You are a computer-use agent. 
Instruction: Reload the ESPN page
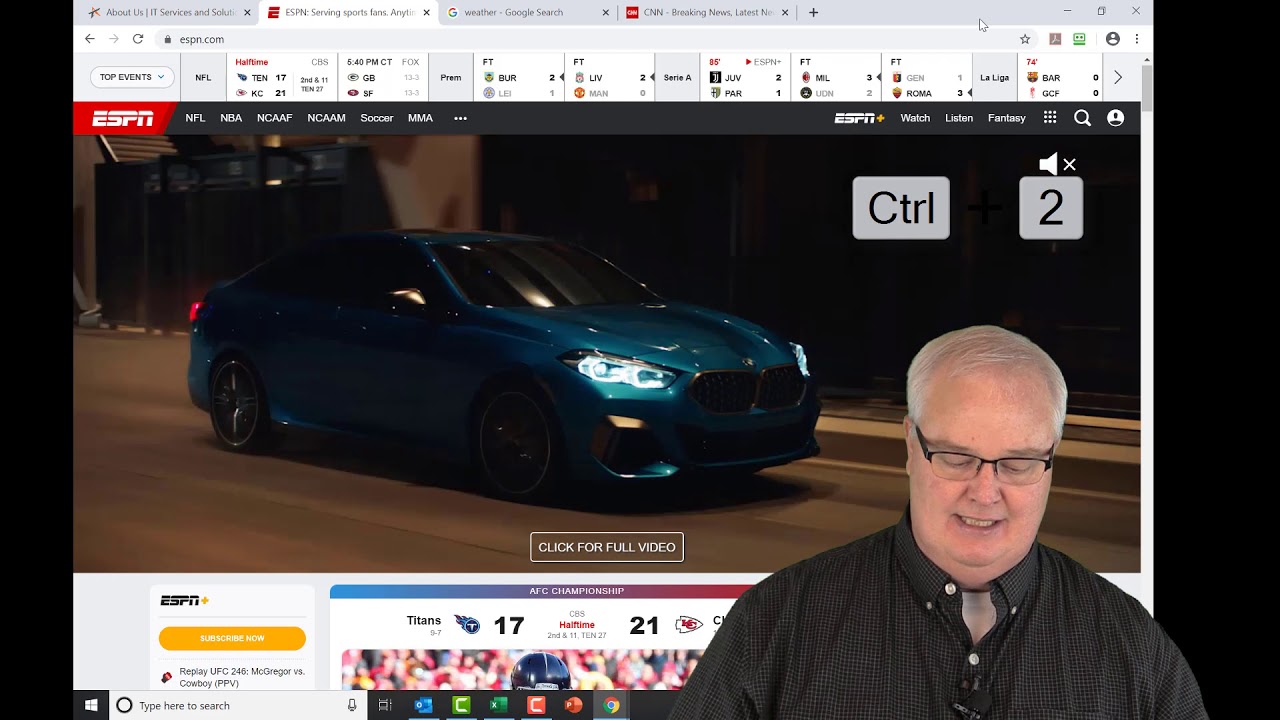pos(138,39)
